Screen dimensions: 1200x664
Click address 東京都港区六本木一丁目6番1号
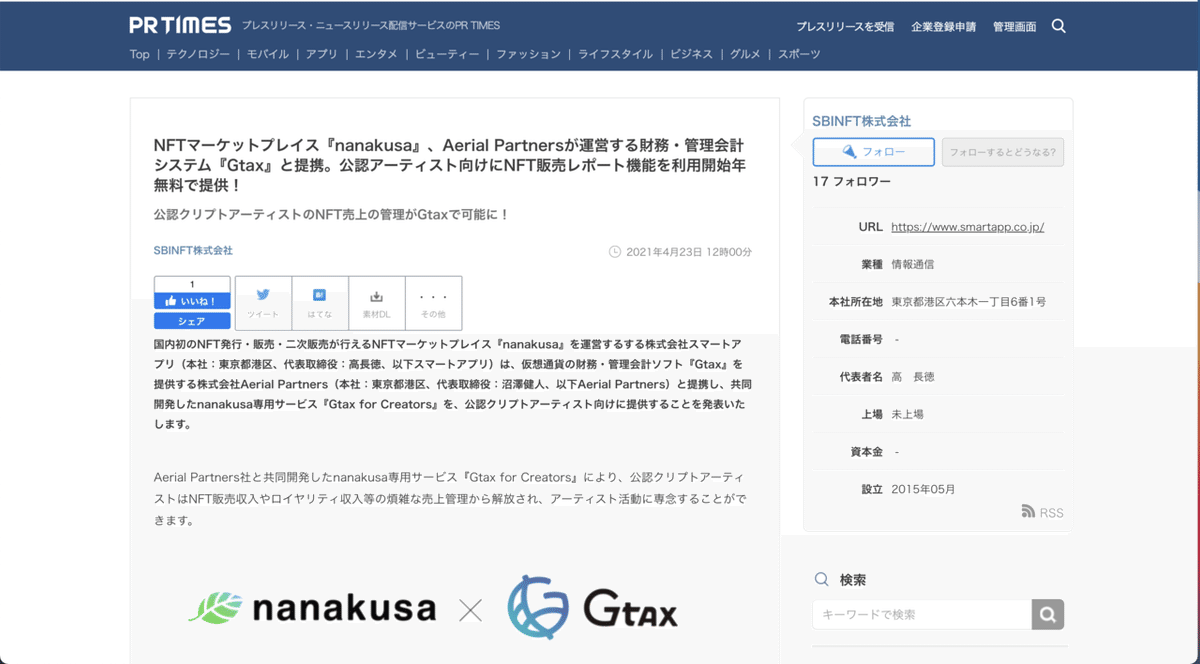pos(968,301)
